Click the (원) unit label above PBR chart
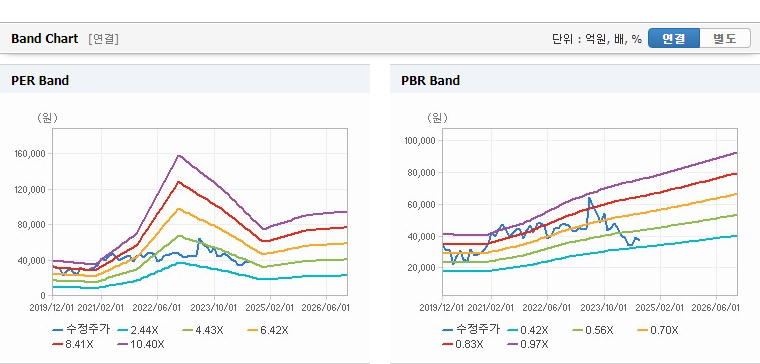This screenshot has width=760, height=364. pos(437,118)
